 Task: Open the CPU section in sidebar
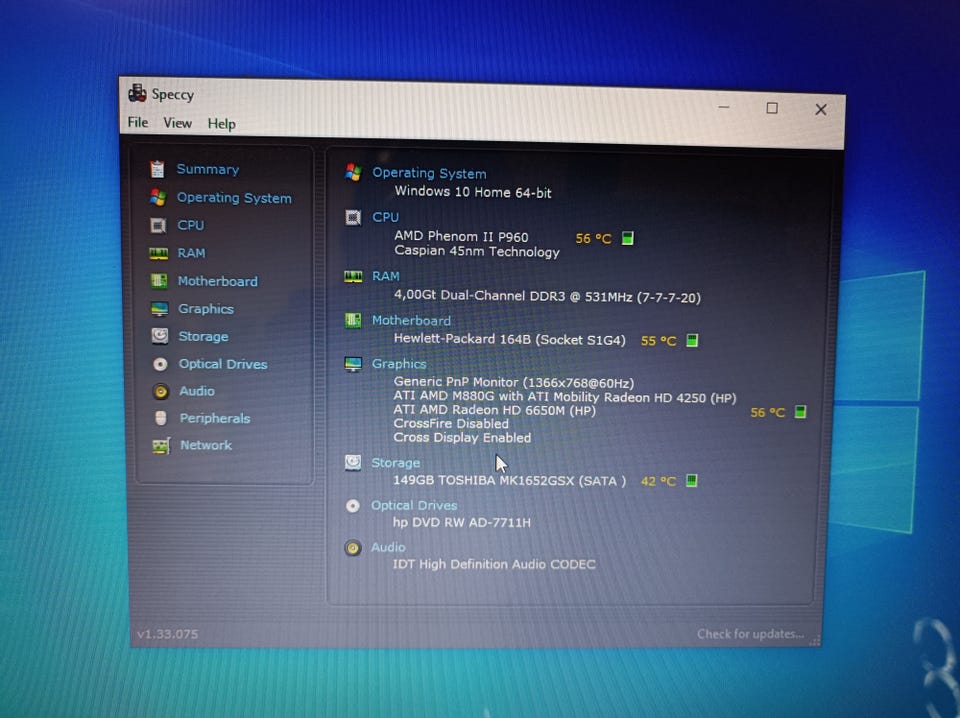(x=190, y=225)
